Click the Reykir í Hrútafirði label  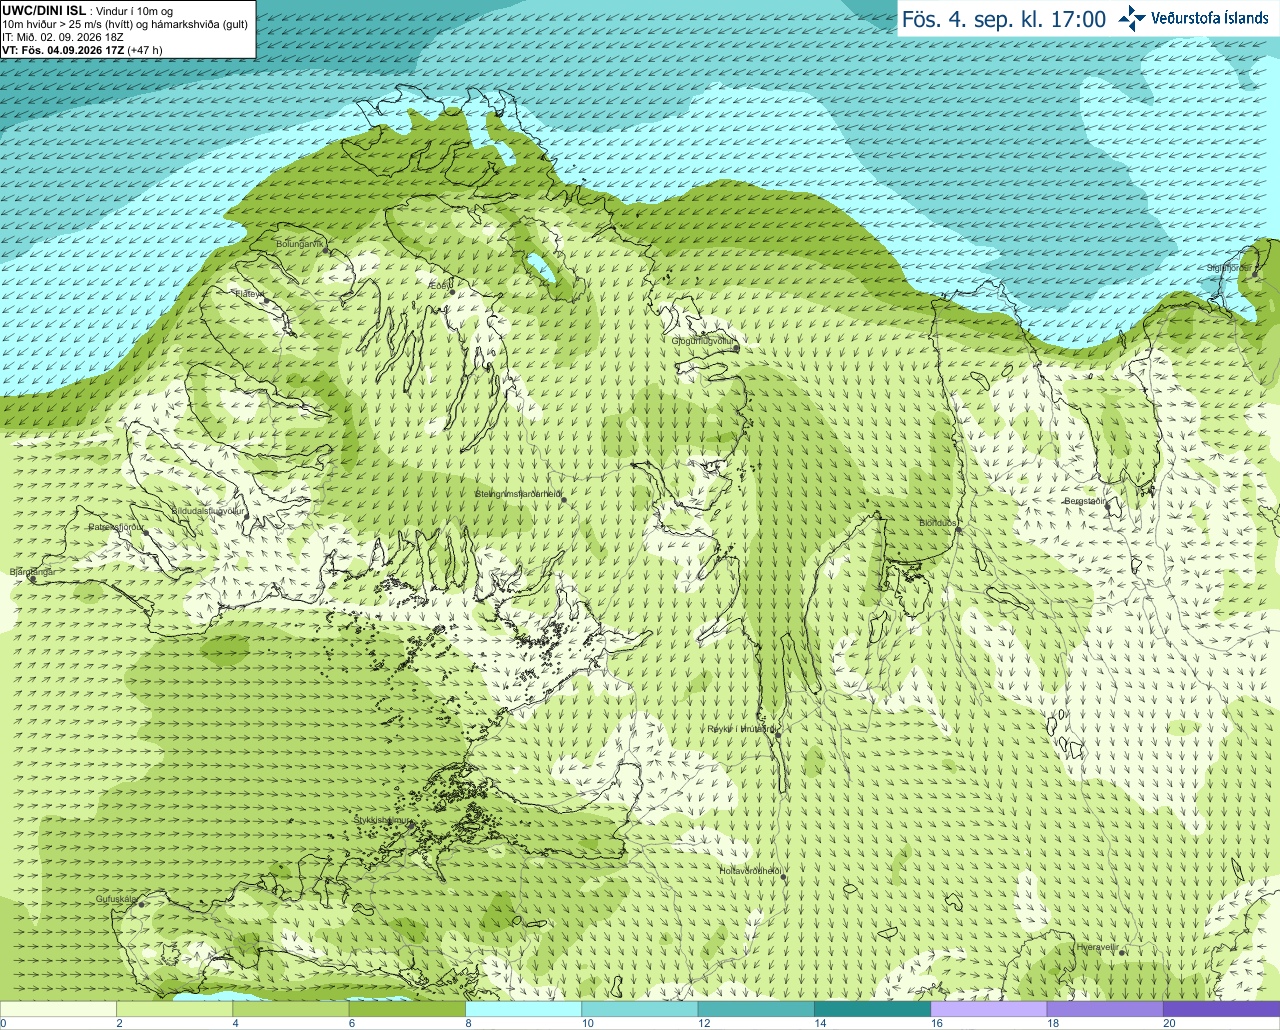tap(740, 729)
